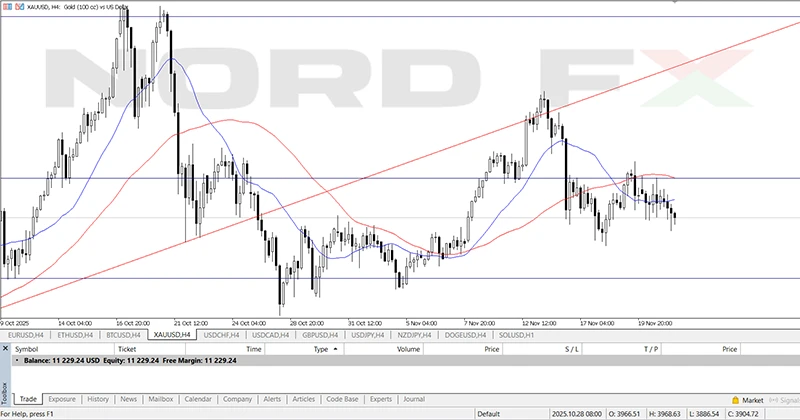Open the History terminal tab
Viewport: 800px width, 420px height.
click(98, 399)
